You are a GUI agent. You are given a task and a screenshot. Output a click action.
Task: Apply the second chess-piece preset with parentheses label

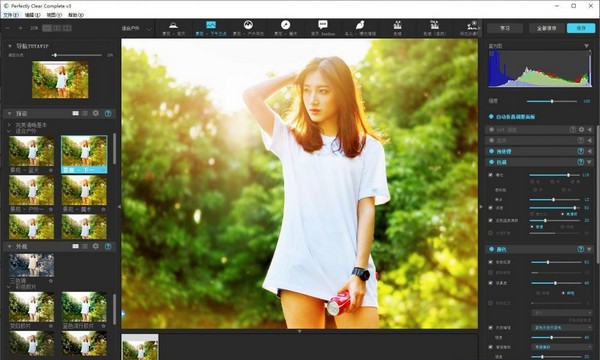[x=434, y=25]
